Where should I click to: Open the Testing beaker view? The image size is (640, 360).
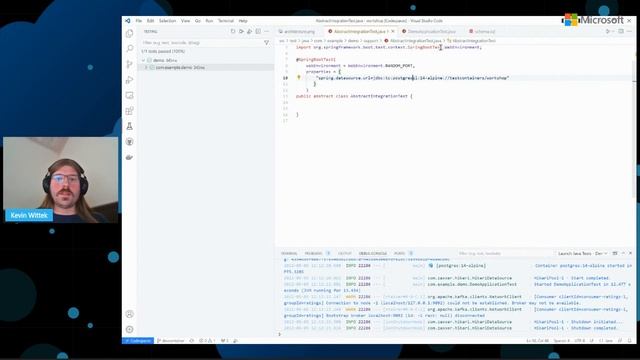pos(129,126)
